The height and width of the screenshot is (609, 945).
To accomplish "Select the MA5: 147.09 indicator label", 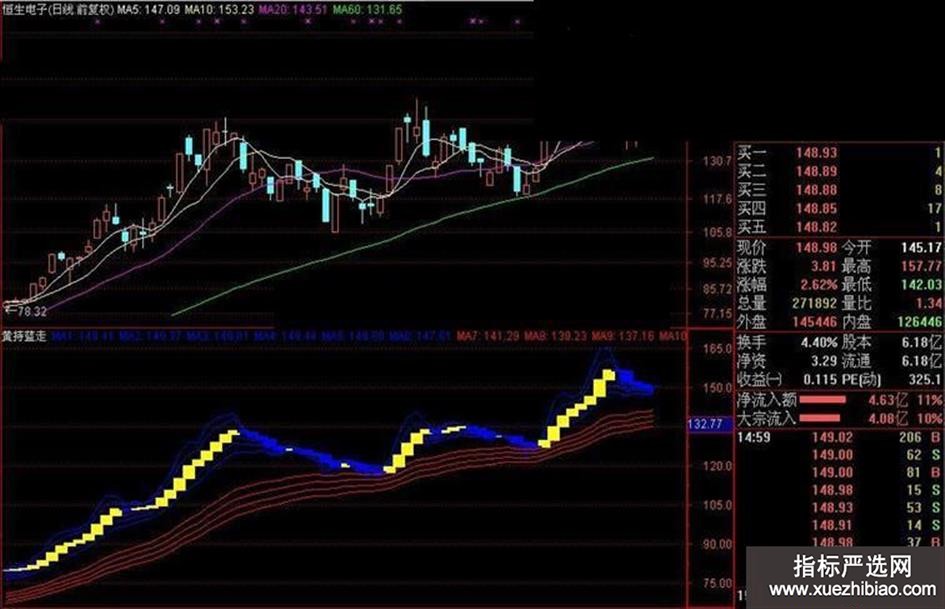I will [148, 10].
